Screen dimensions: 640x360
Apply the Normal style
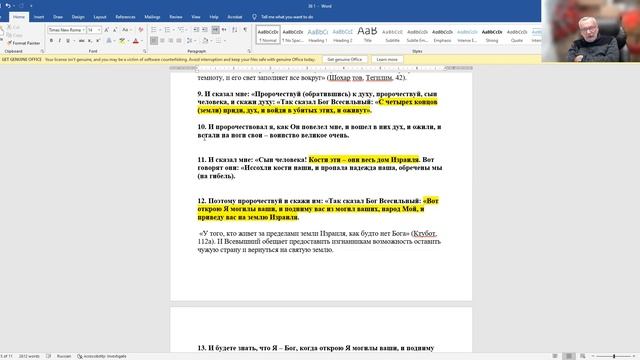268,35
